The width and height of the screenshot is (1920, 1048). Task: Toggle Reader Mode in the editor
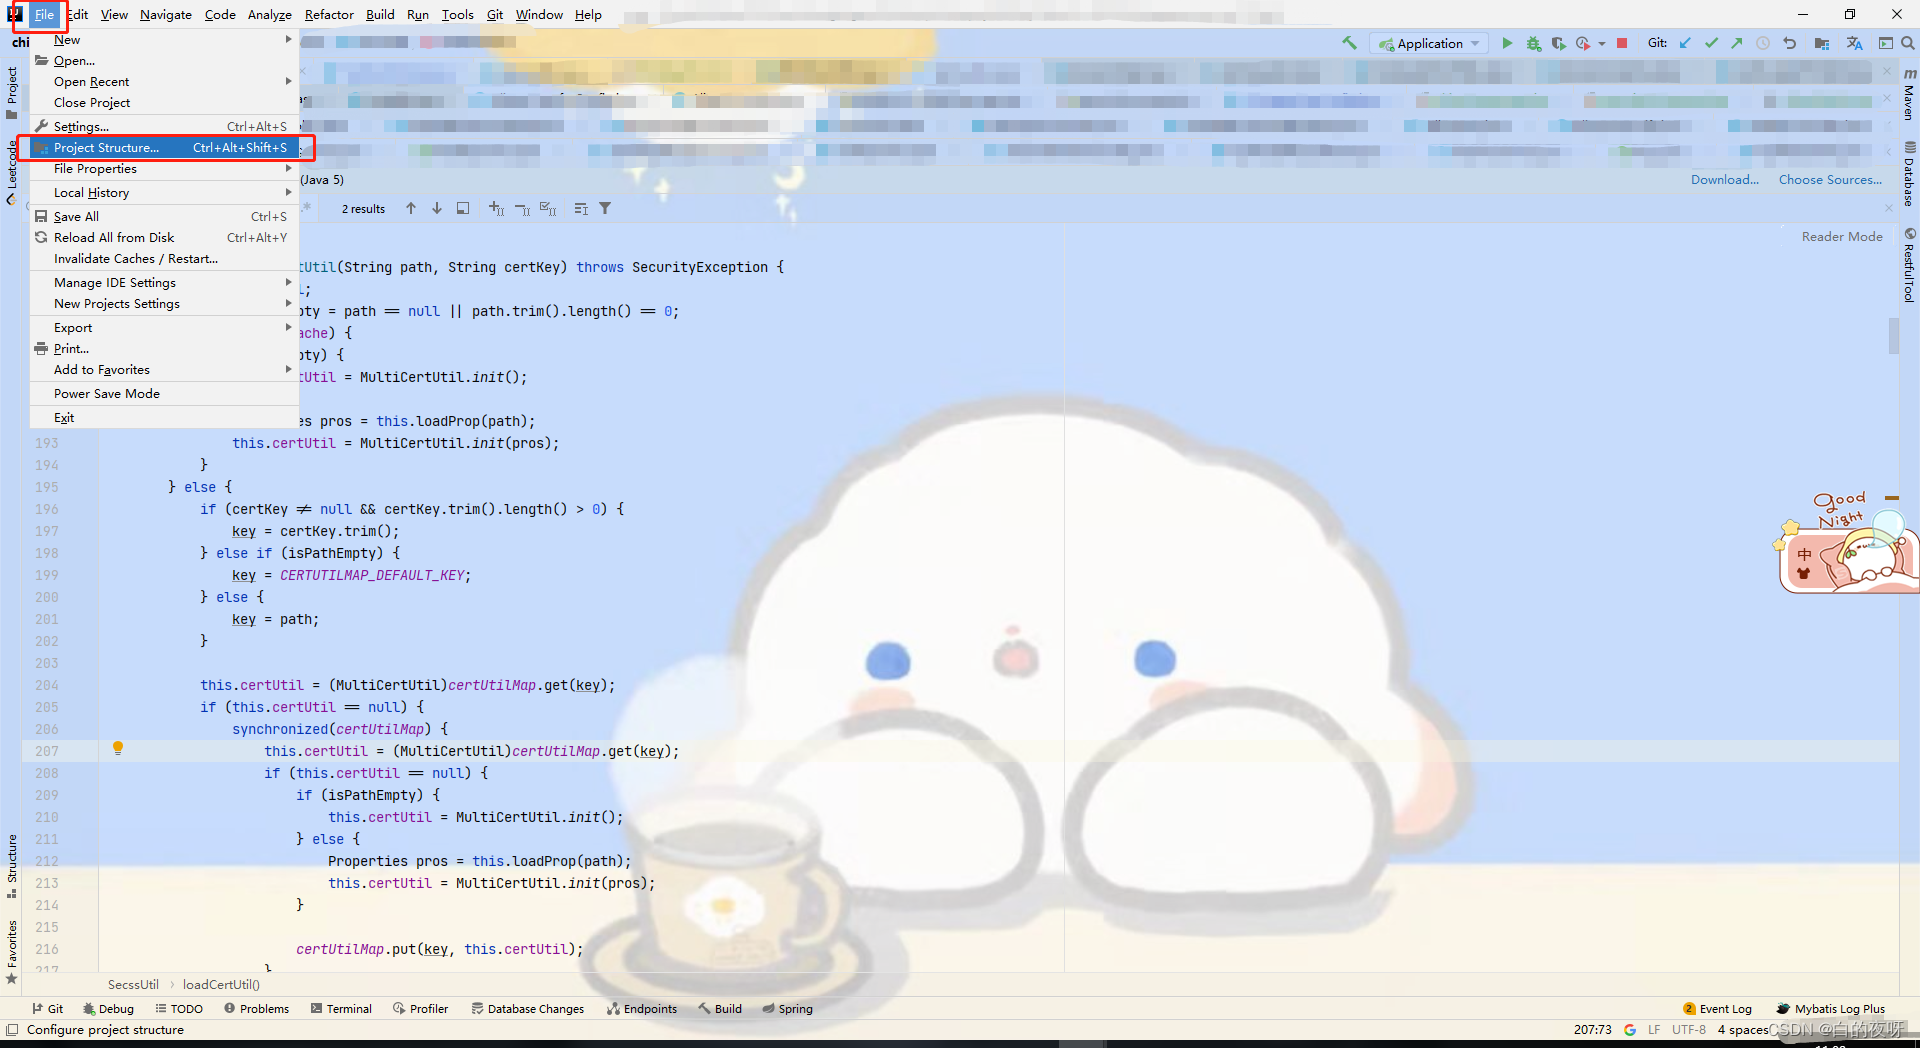[x=1842, y=237]
